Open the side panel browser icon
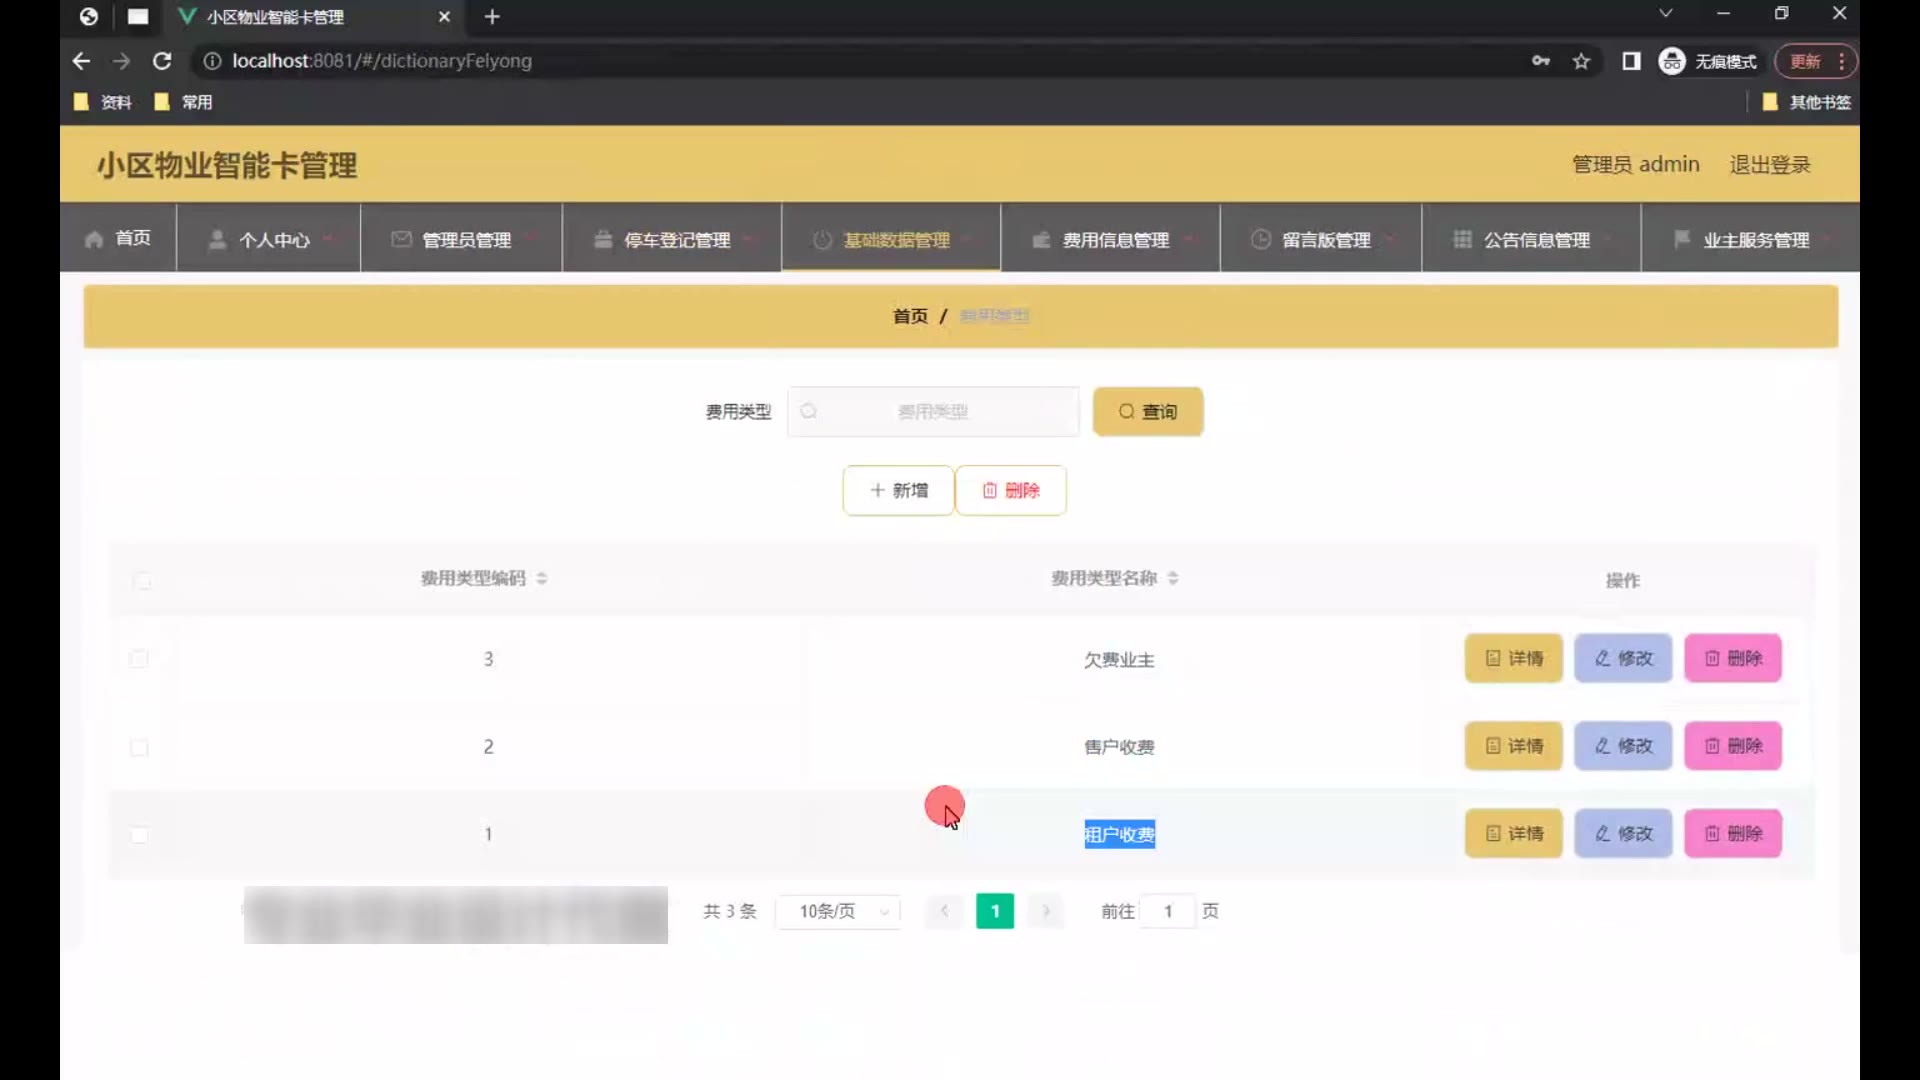1920x1080 pixels. click(1631, 61)
